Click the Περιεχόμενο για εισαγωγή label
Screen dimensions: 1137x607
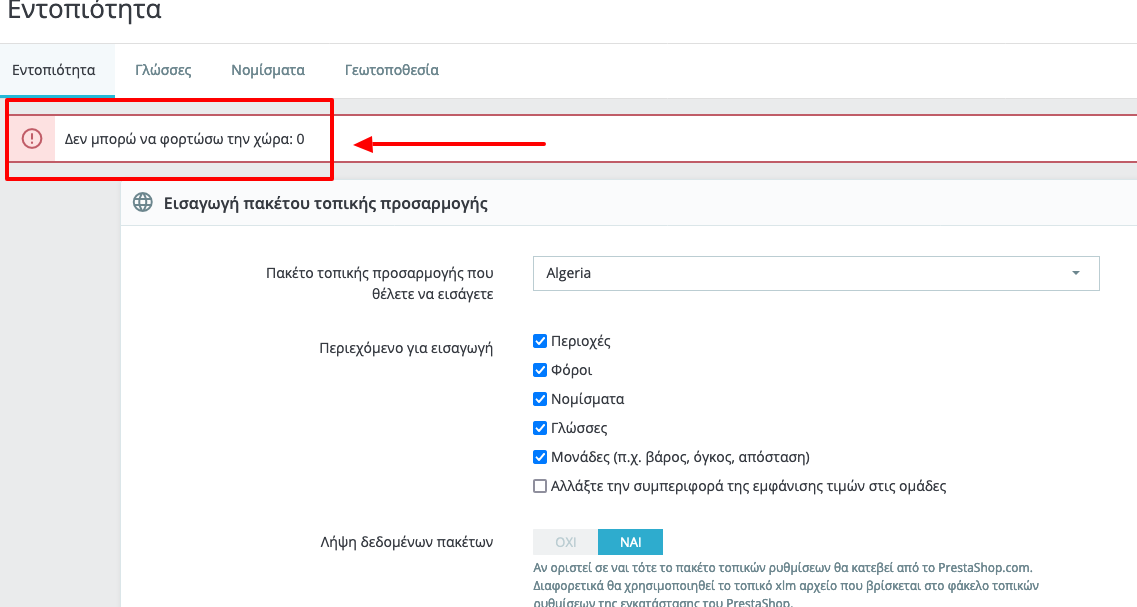(x=406, y=348)
